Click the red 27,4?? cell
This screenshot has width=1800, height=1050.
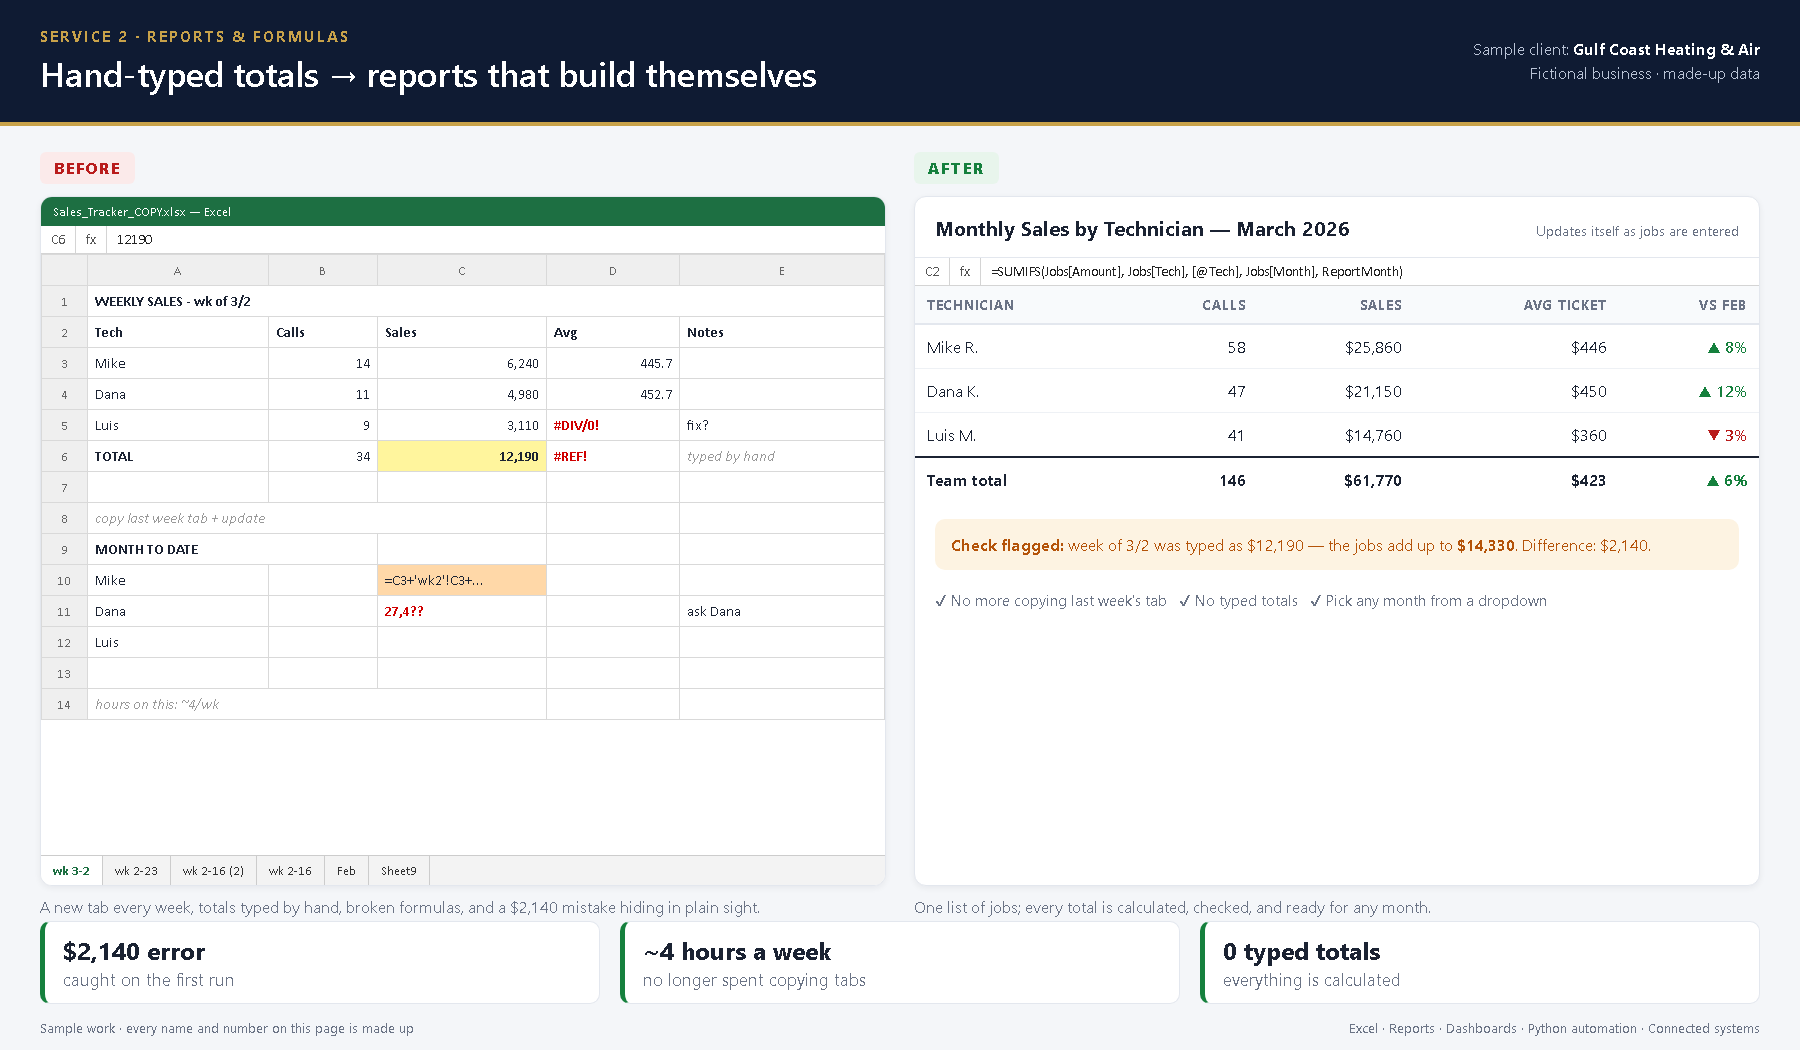point(462,612)
